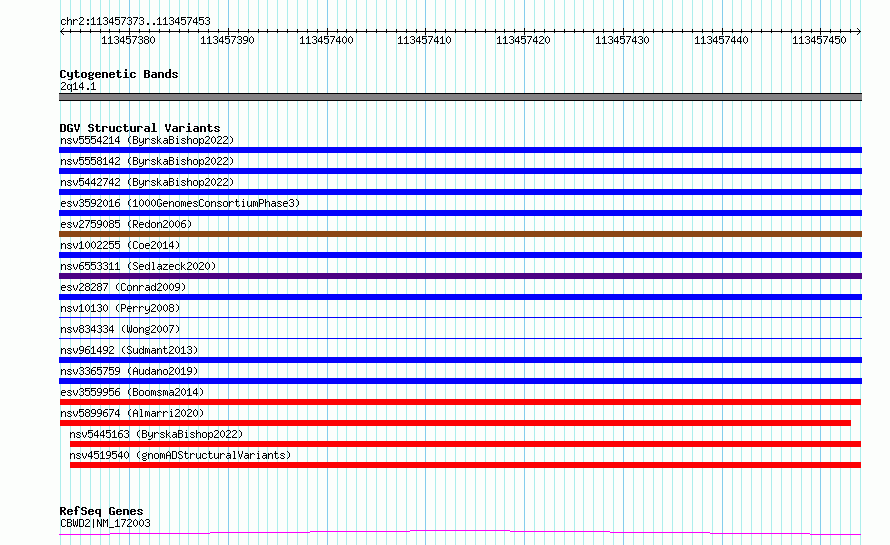
Task: Click the red bar for nsv5899674
Action: pos(455,423)
